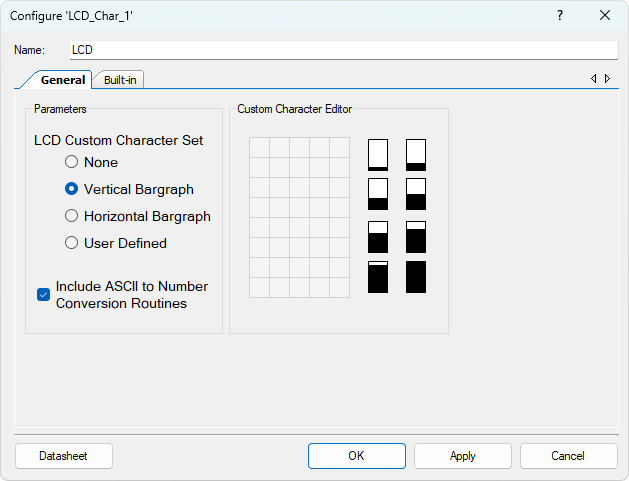Select the top-right two-row bargraph character

coord(416,155)
